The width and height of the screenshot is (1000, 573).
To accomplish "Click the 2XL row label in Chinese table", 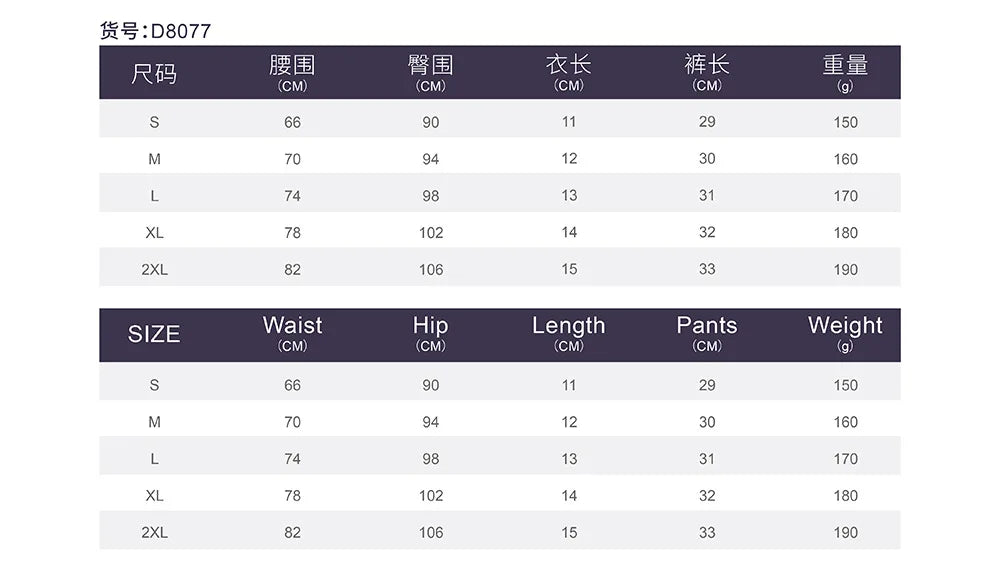I will click(x=154, y=270).
